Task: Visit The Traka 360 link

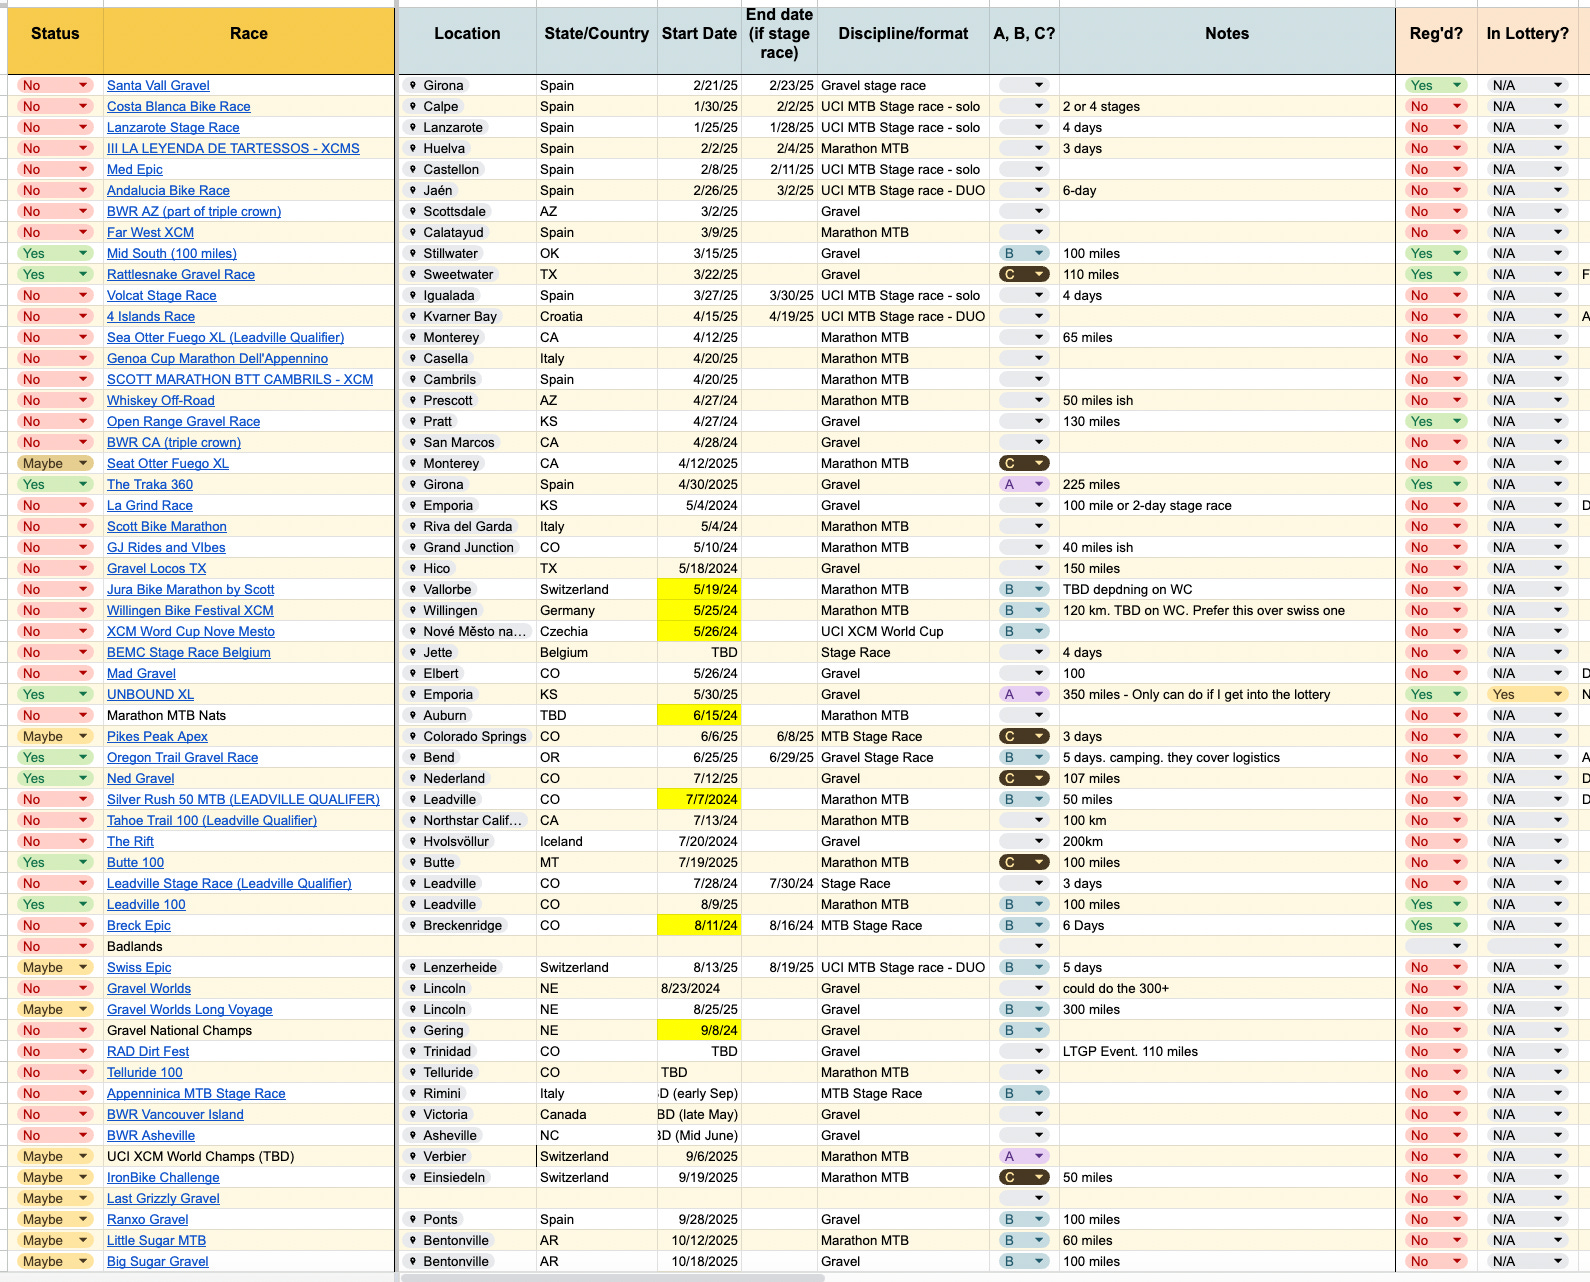Action: pos(150,484)
